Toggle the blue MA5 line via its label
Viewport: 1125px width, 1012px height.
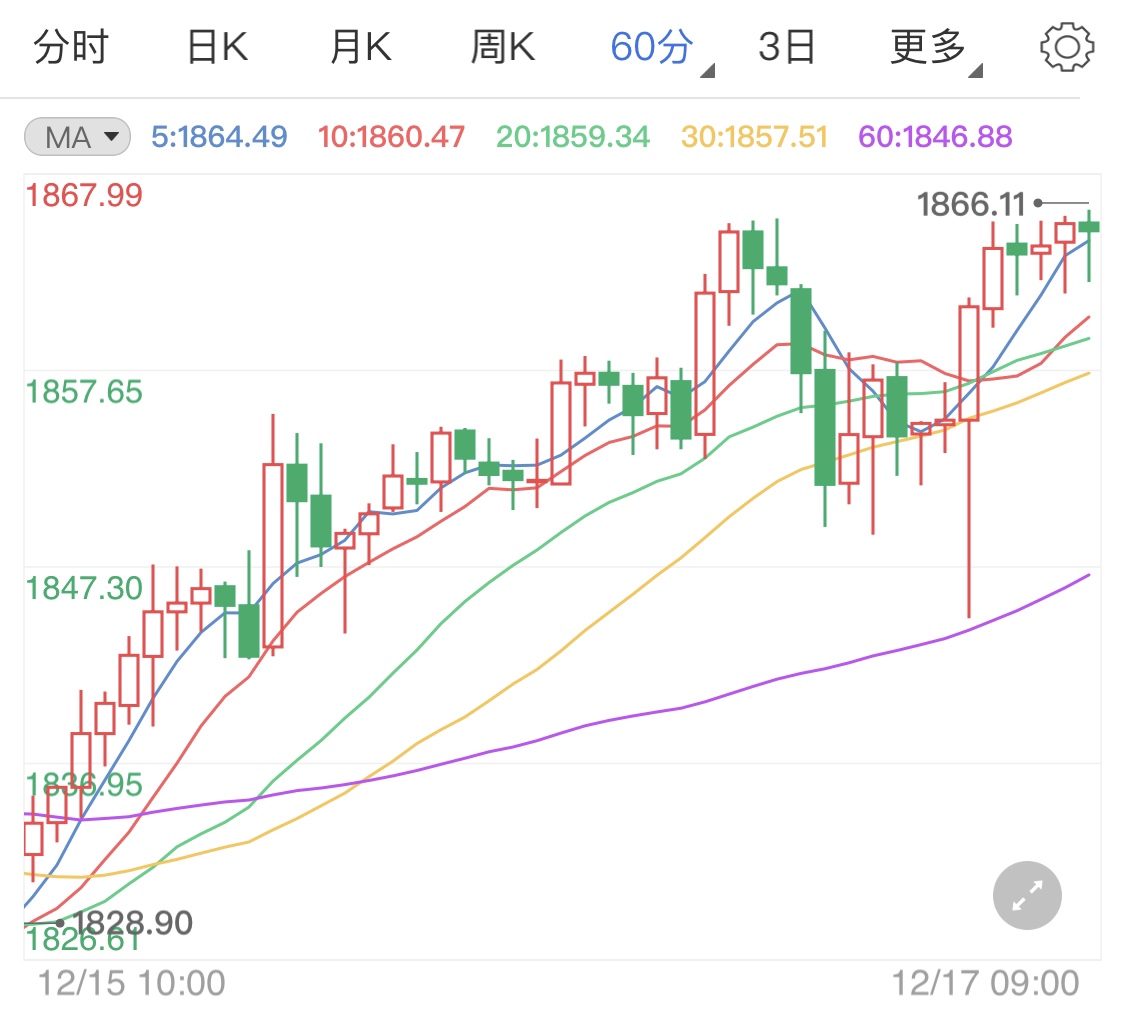click(x=220, y=137)
